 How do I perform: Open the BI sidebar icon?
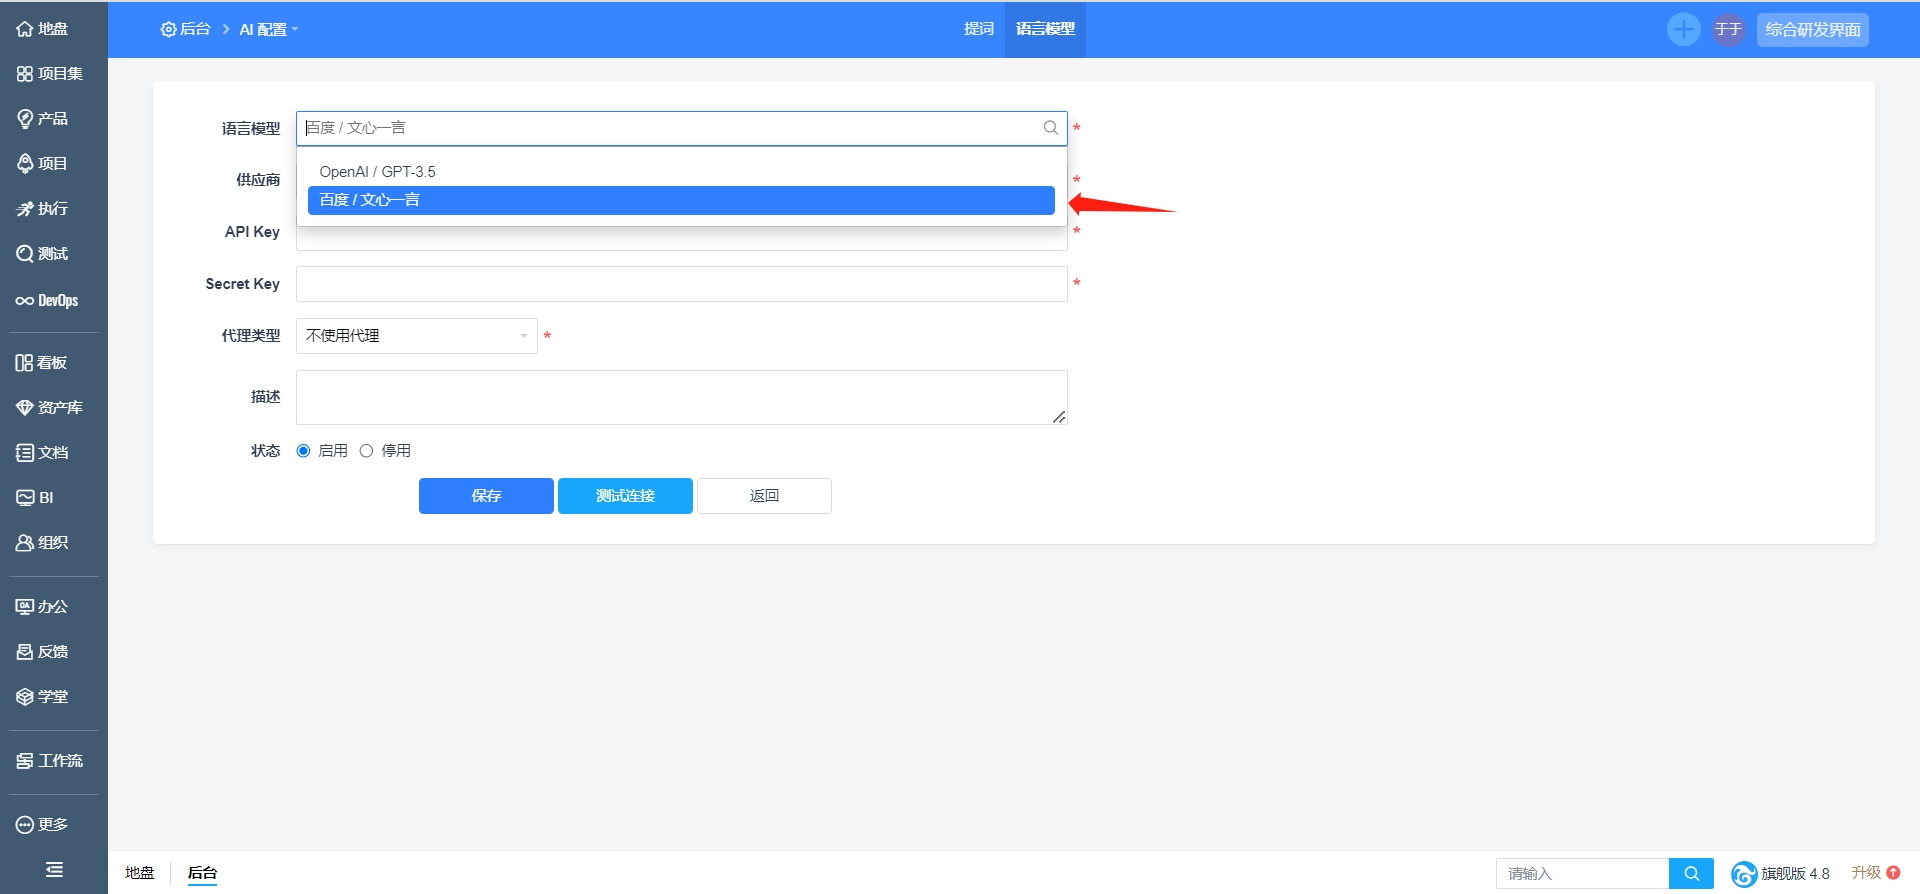(35, 497)
